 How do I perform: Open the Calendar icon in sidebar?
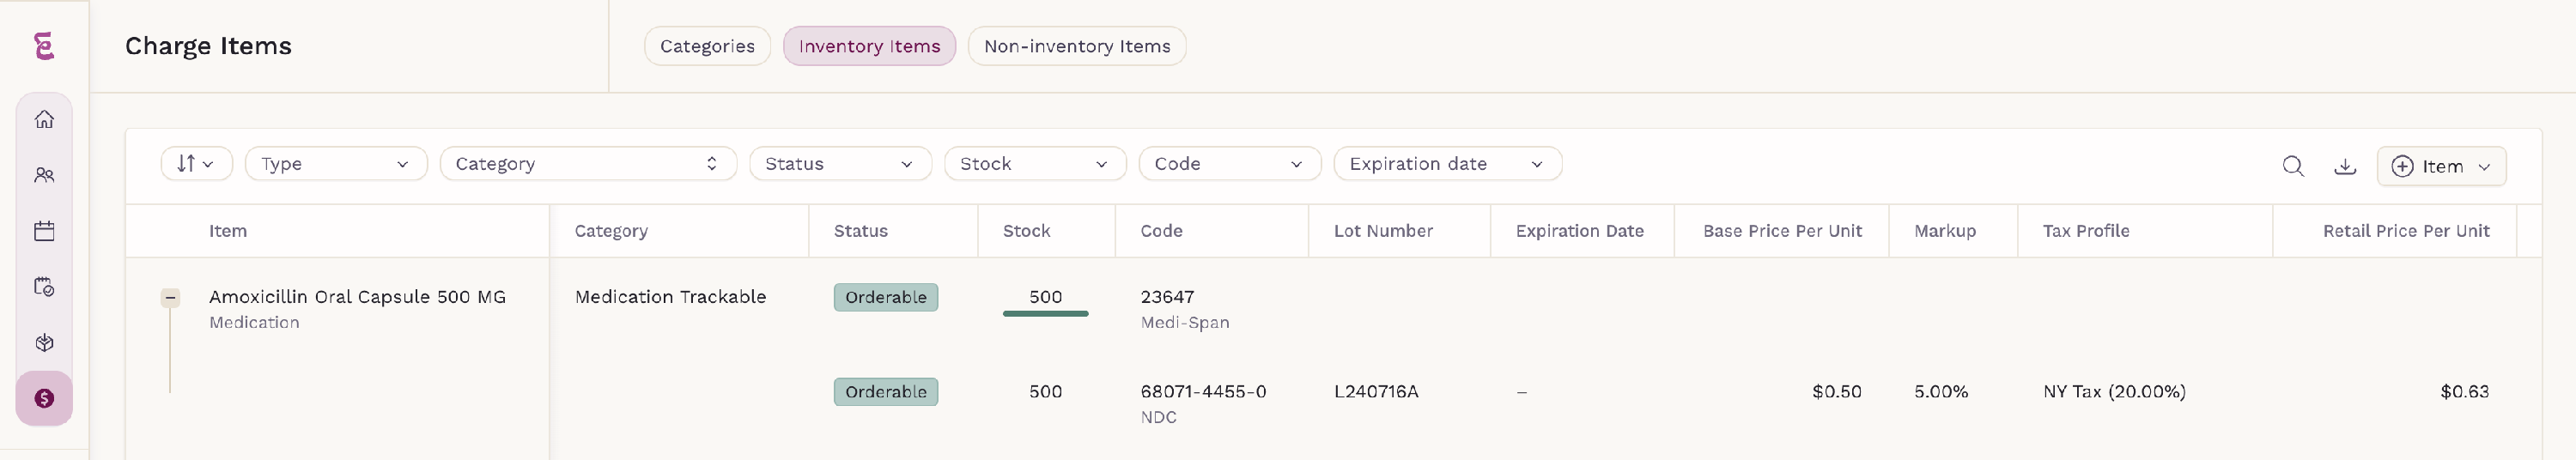click(x=44, y=231)
